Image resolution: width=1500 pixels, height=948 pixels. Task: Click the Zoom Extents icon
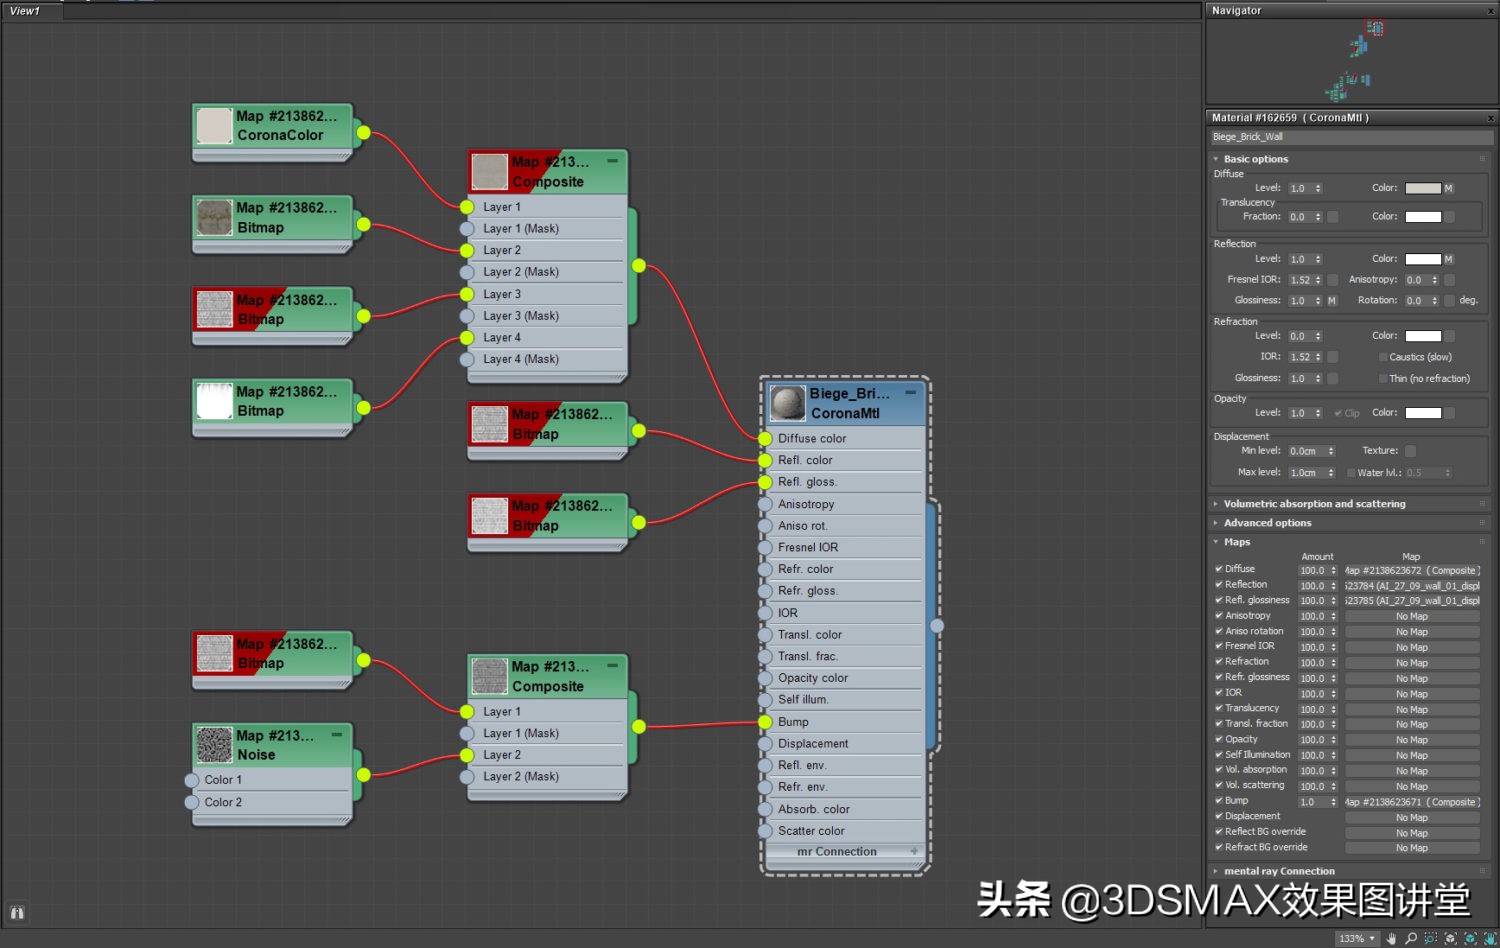point(1451,939)
